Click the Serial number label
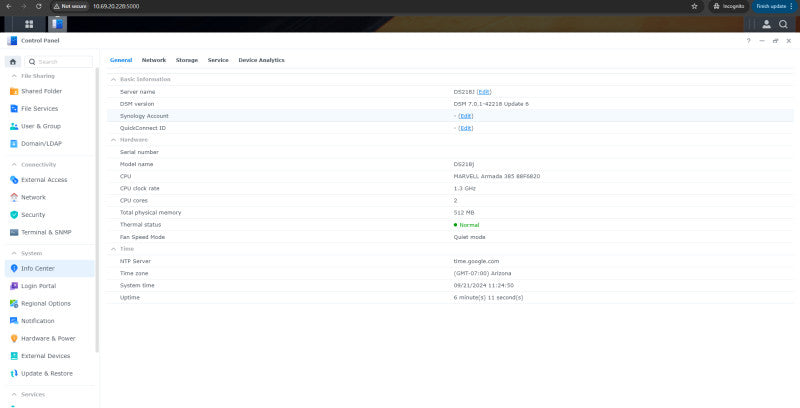Screen dimensions: 800x408 coord(139,152)
